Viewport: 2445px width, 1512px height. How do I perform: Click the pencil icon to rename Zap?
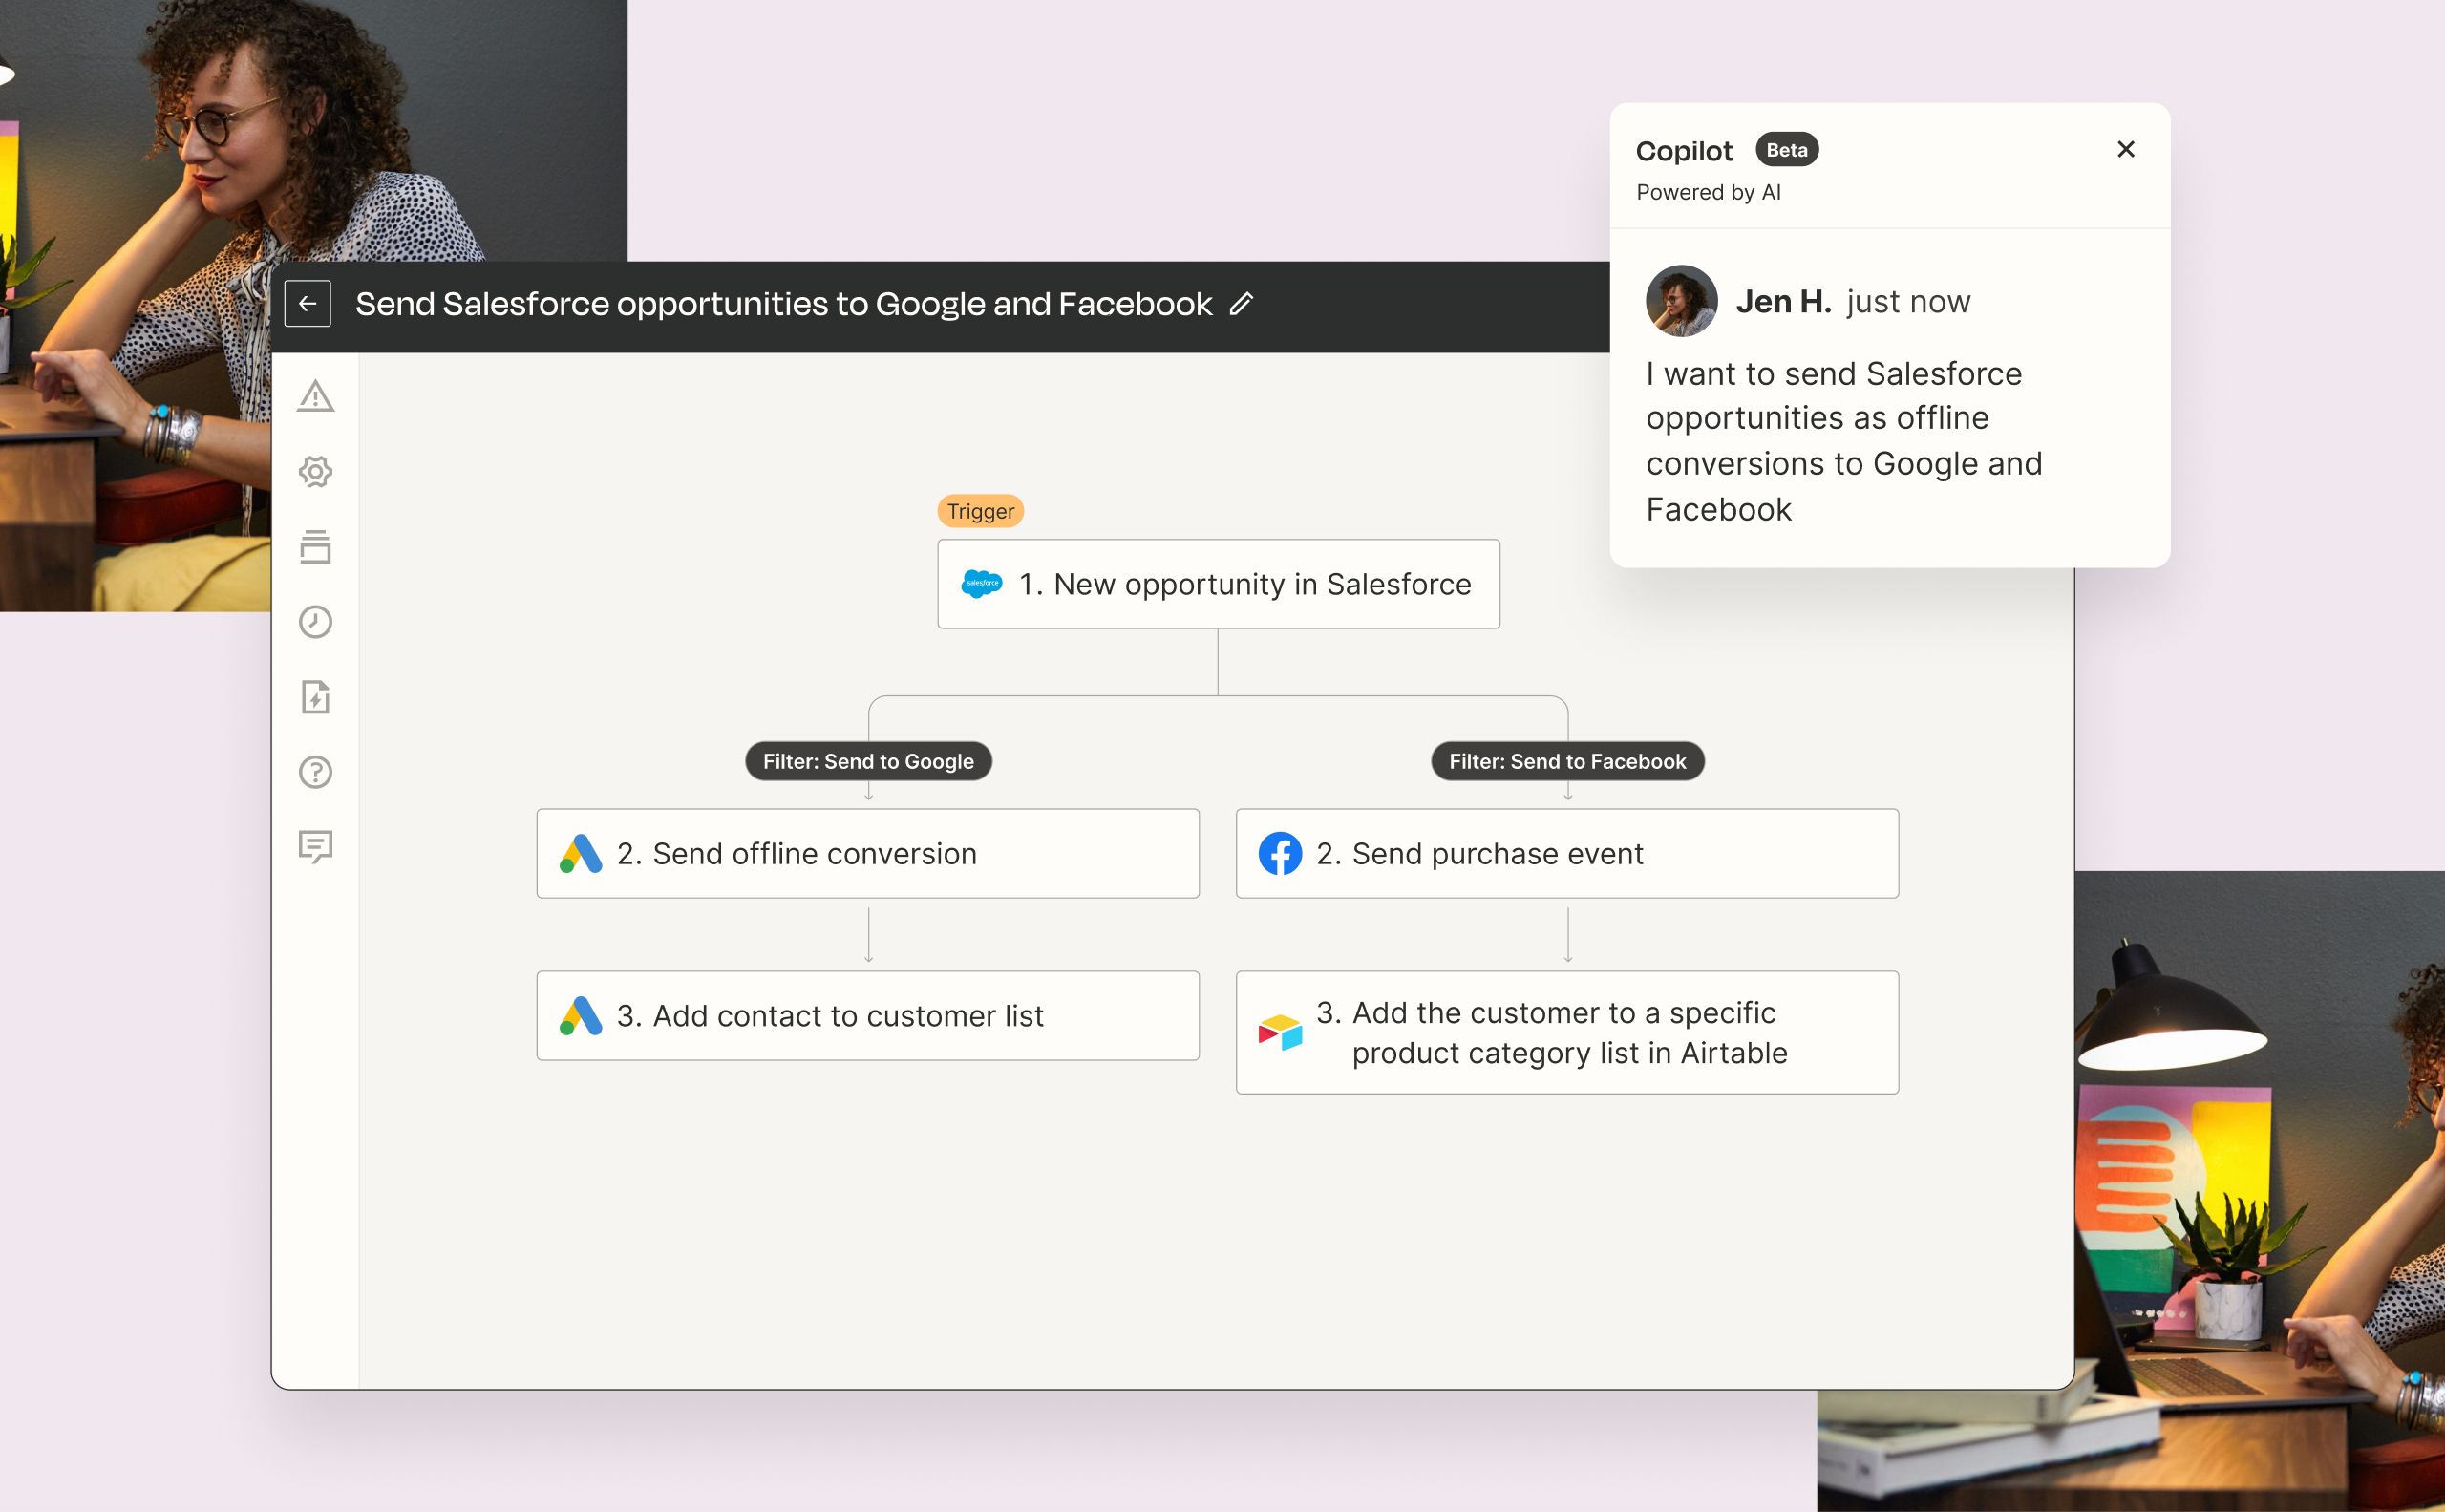click(x=1241, y=304)
